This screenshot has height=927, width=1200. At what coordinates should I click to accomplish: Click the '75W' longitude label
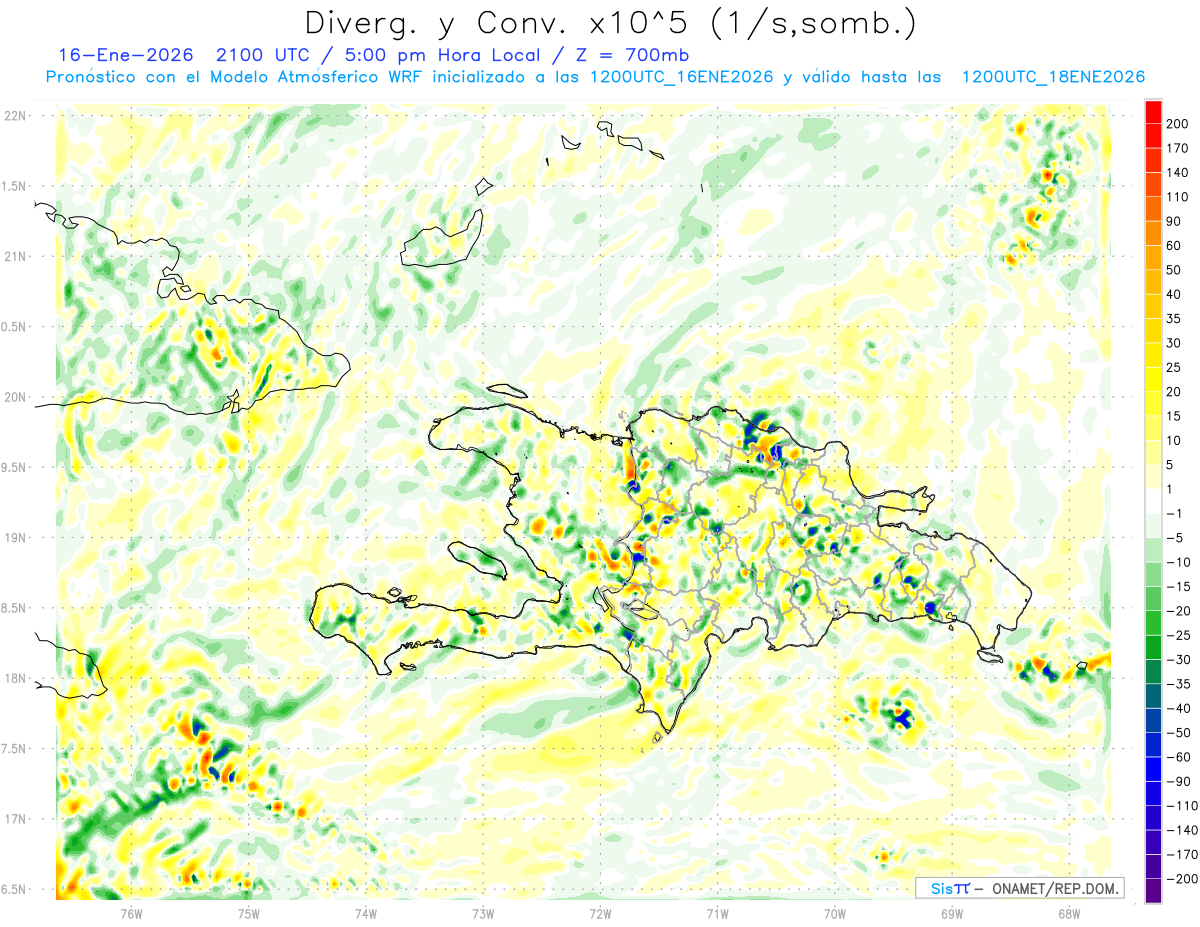click(249, 913)
